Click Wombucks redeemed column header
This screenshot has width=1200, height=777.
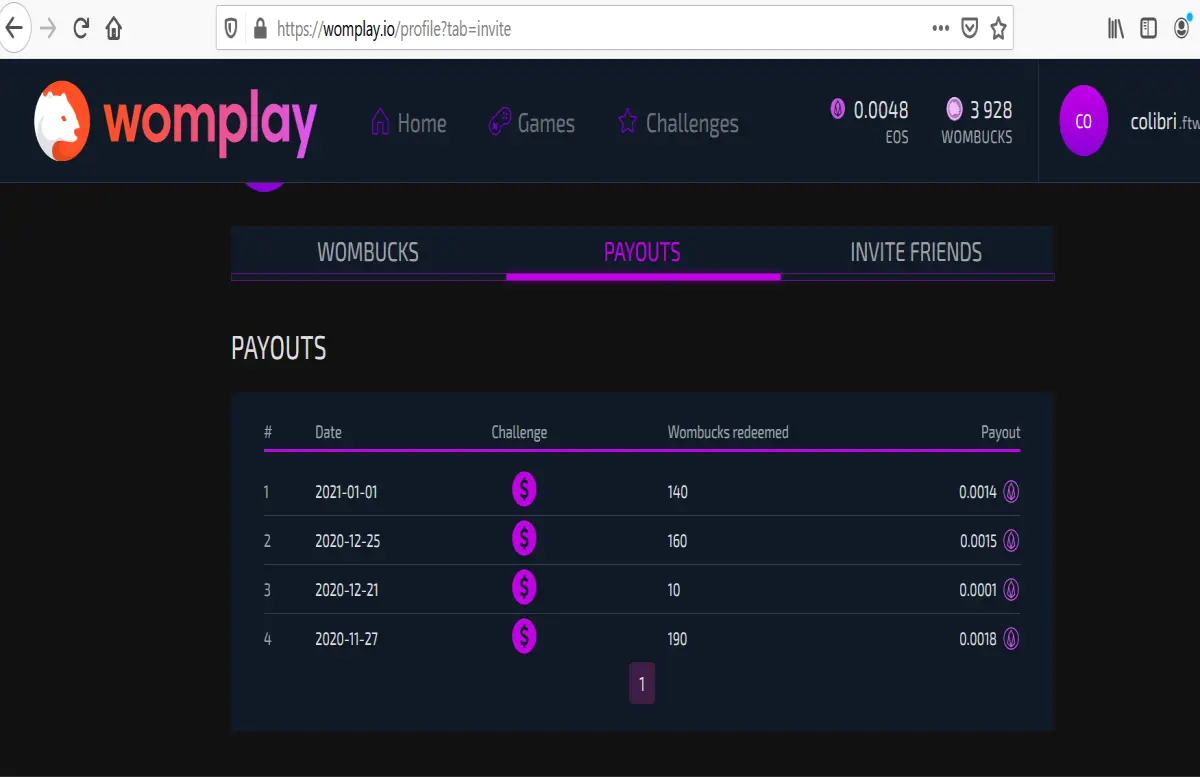coord(728,432)
